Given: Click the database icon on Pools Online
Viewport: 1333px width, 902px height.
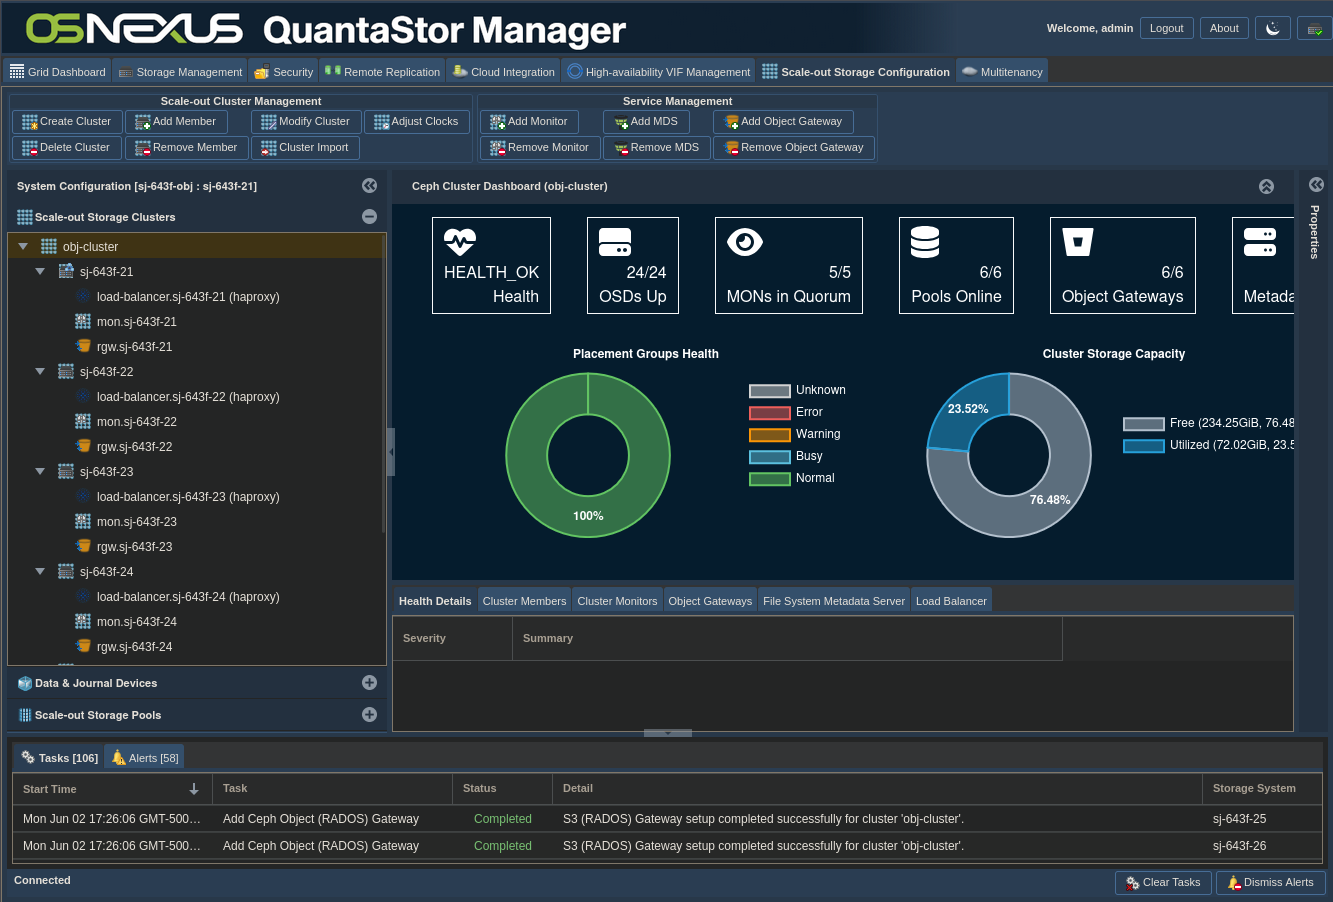Looking at the screenshot, I should (925, 242).
